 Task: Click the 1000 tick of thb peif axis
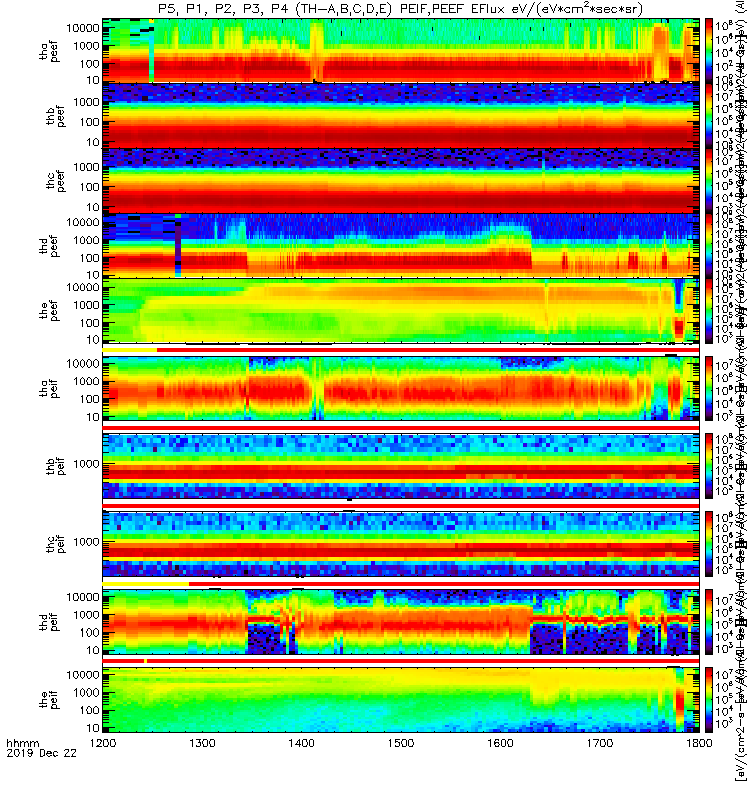[x=86, y=464]
